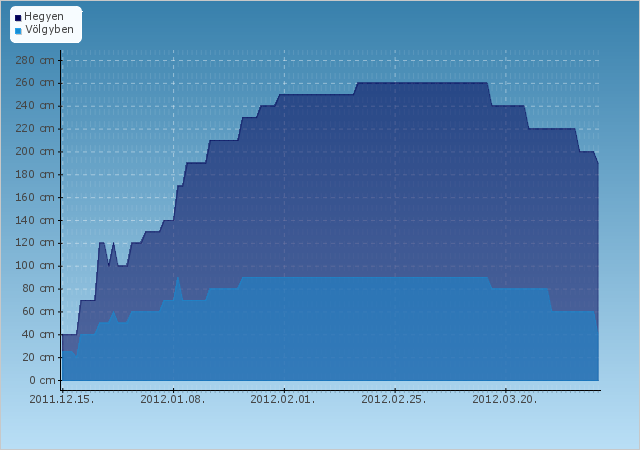The height and width of the screenshot is (450, 640).
Task: Click the 240 cm axis label
Action: point(35,106)
